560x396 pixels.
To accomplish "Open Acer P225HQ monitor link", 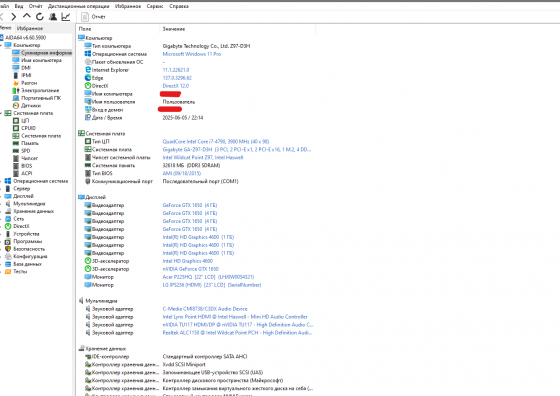I will point(208,277).
